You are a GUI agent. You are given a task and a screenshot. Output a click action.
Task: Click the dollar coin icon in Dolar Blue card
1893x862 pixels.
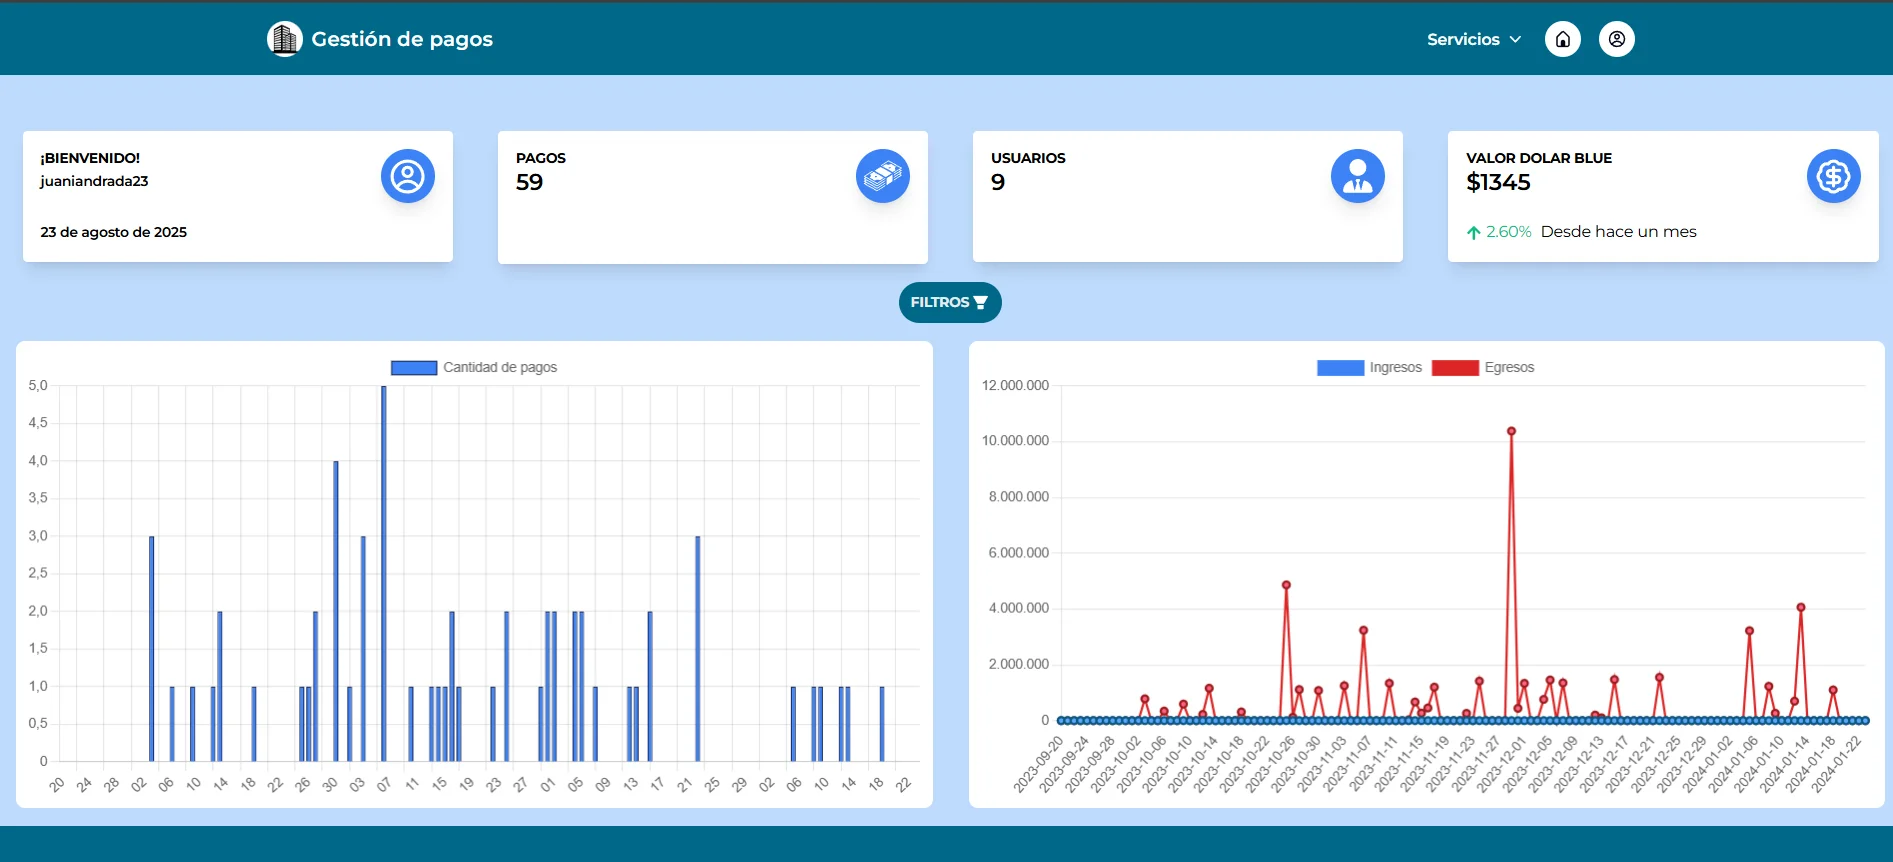(x=1832, y=176)
